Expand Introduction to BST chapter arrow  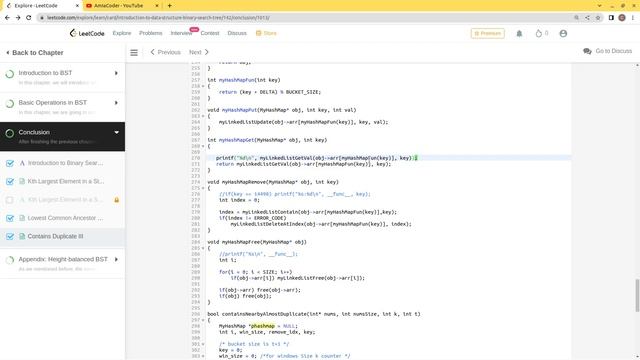[116, 73]
